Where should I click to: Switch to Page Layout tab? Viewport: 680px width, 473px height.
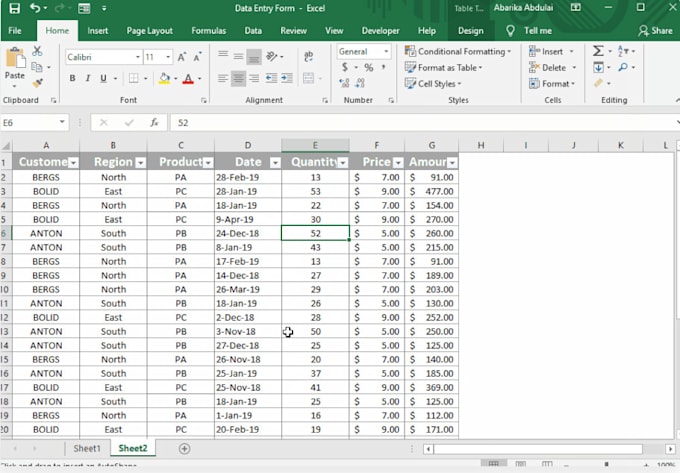(x=150, y=31)
